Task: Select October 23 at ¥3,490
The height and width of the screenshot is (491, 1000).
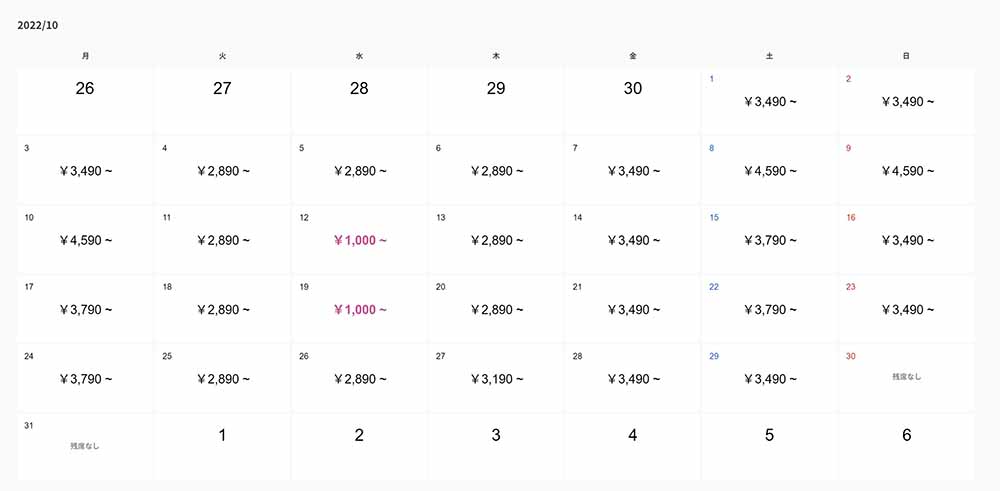Action: point(906,310)
